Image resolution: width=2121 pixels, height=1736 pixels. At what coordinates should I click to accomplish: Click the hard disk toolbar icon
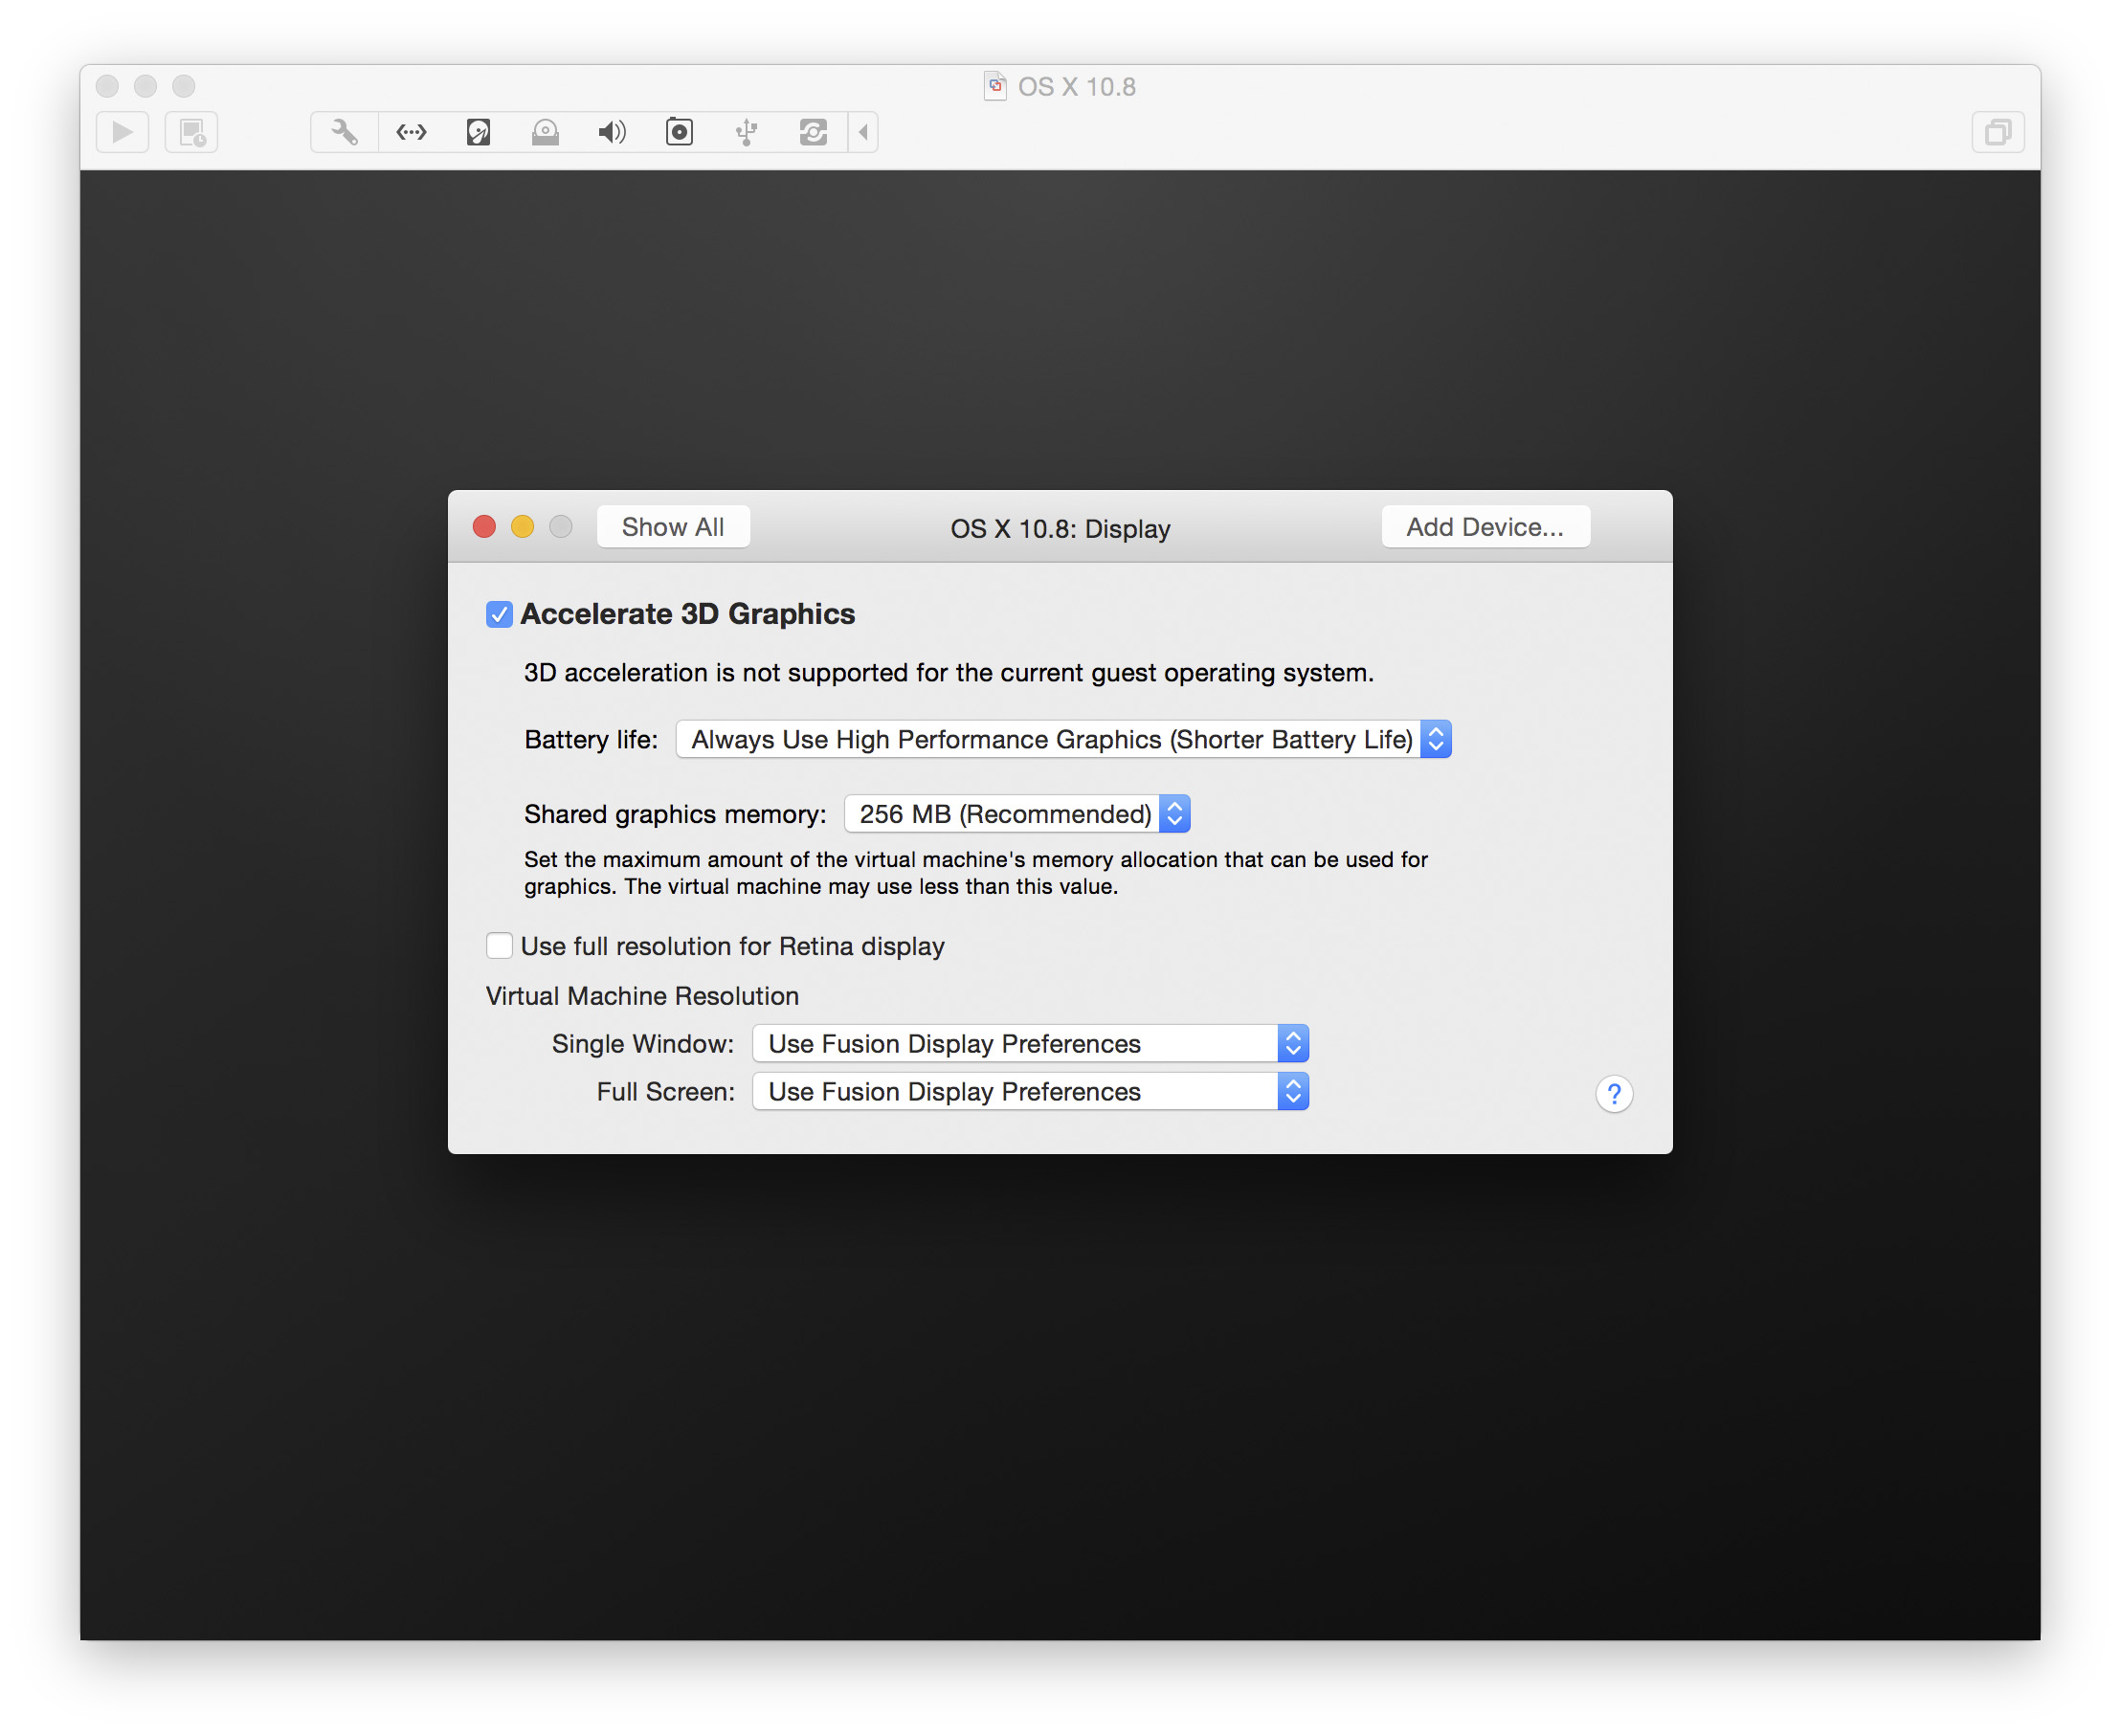click(478, 132)
